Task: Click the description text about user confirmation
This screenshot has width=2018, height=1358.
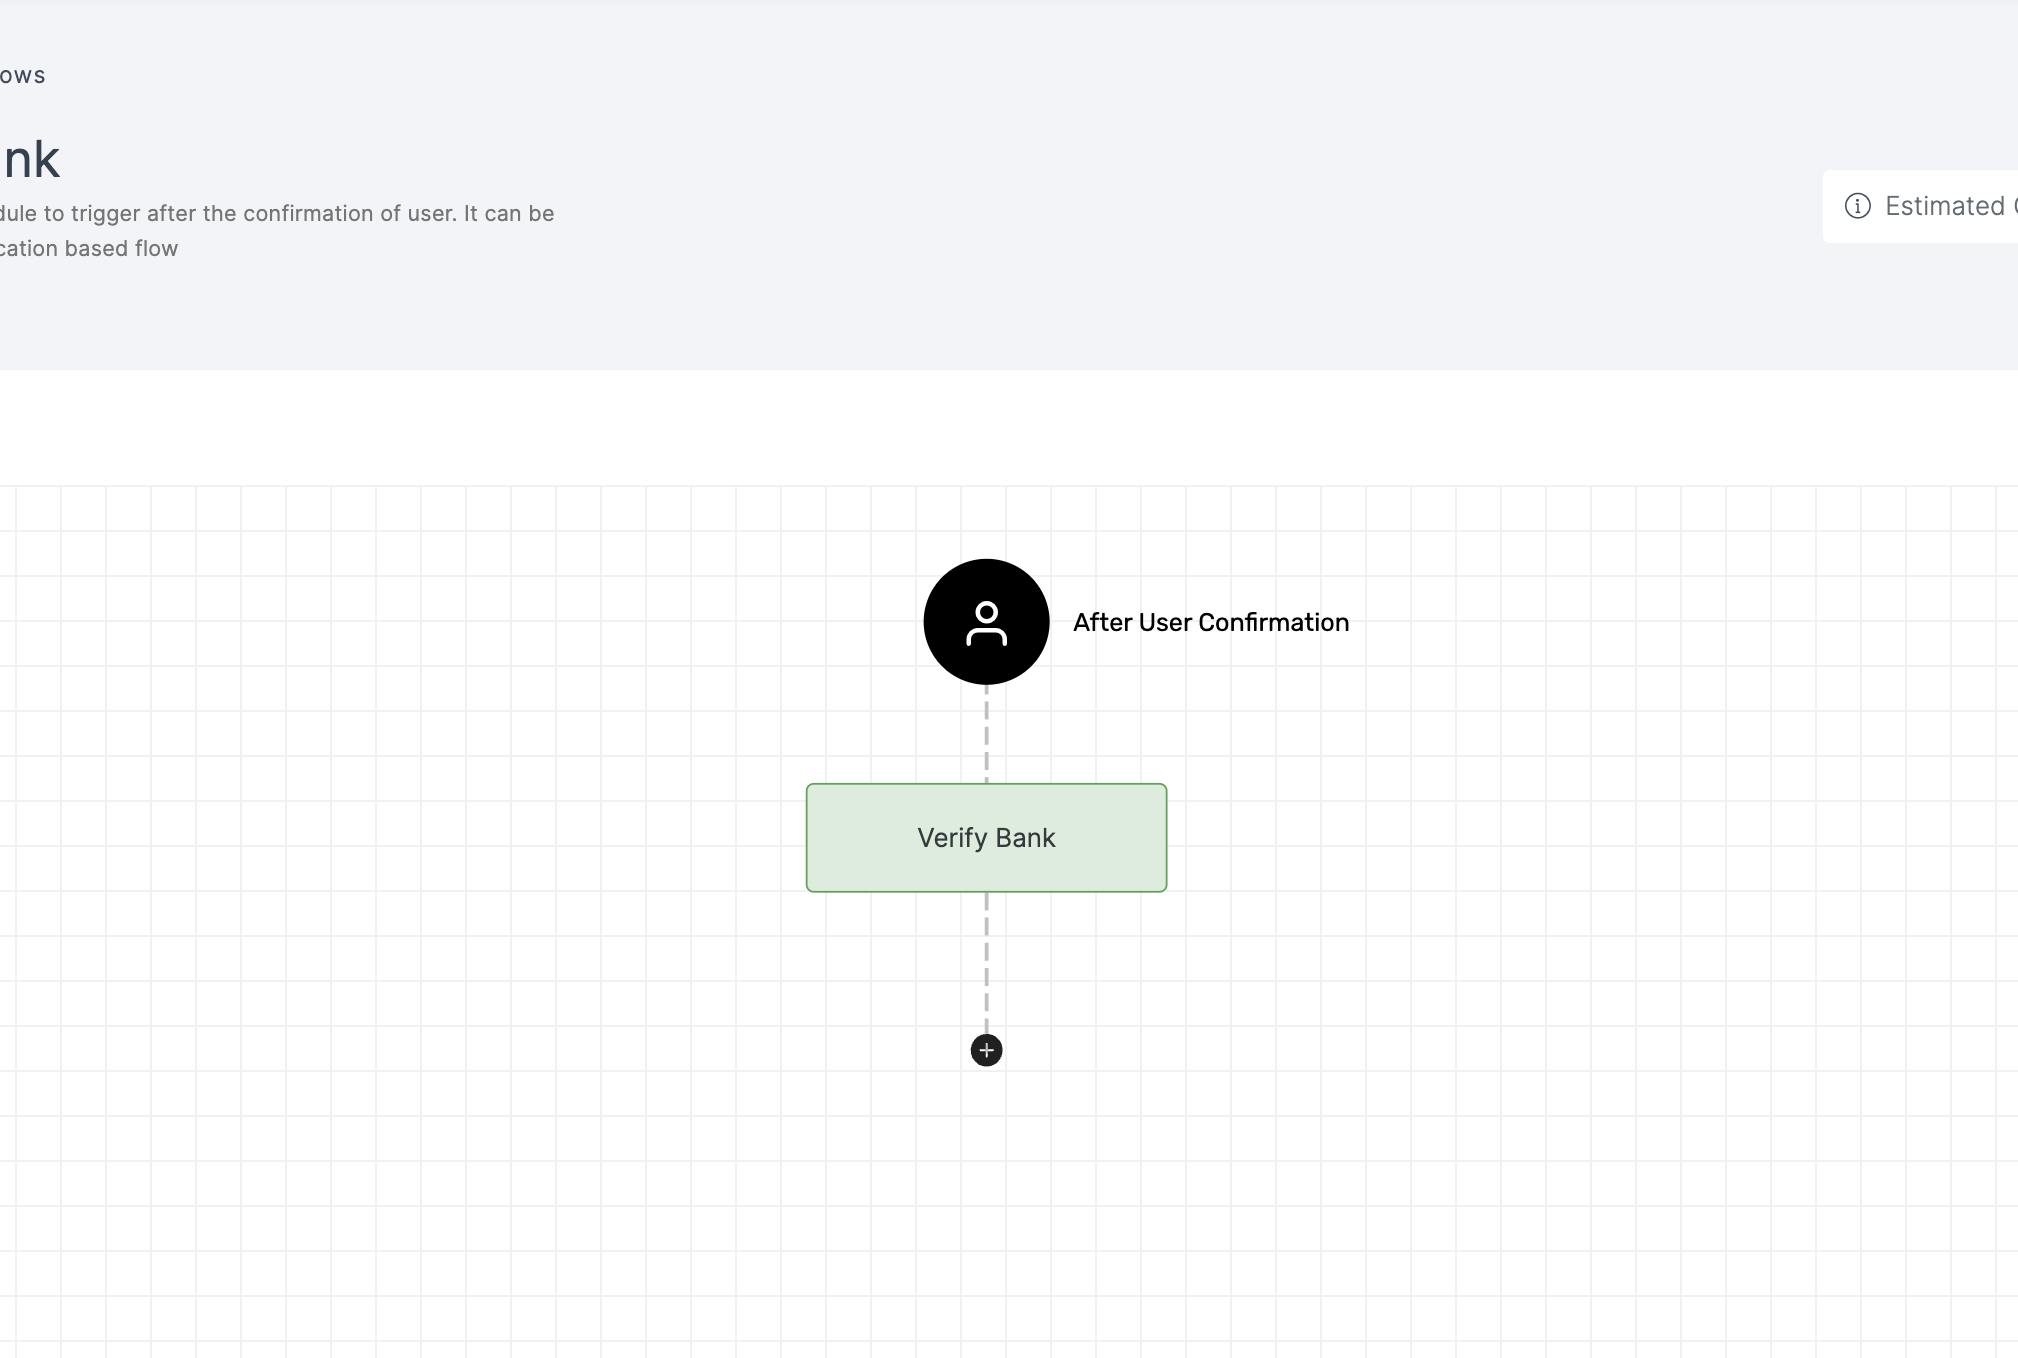Action: 277,231
